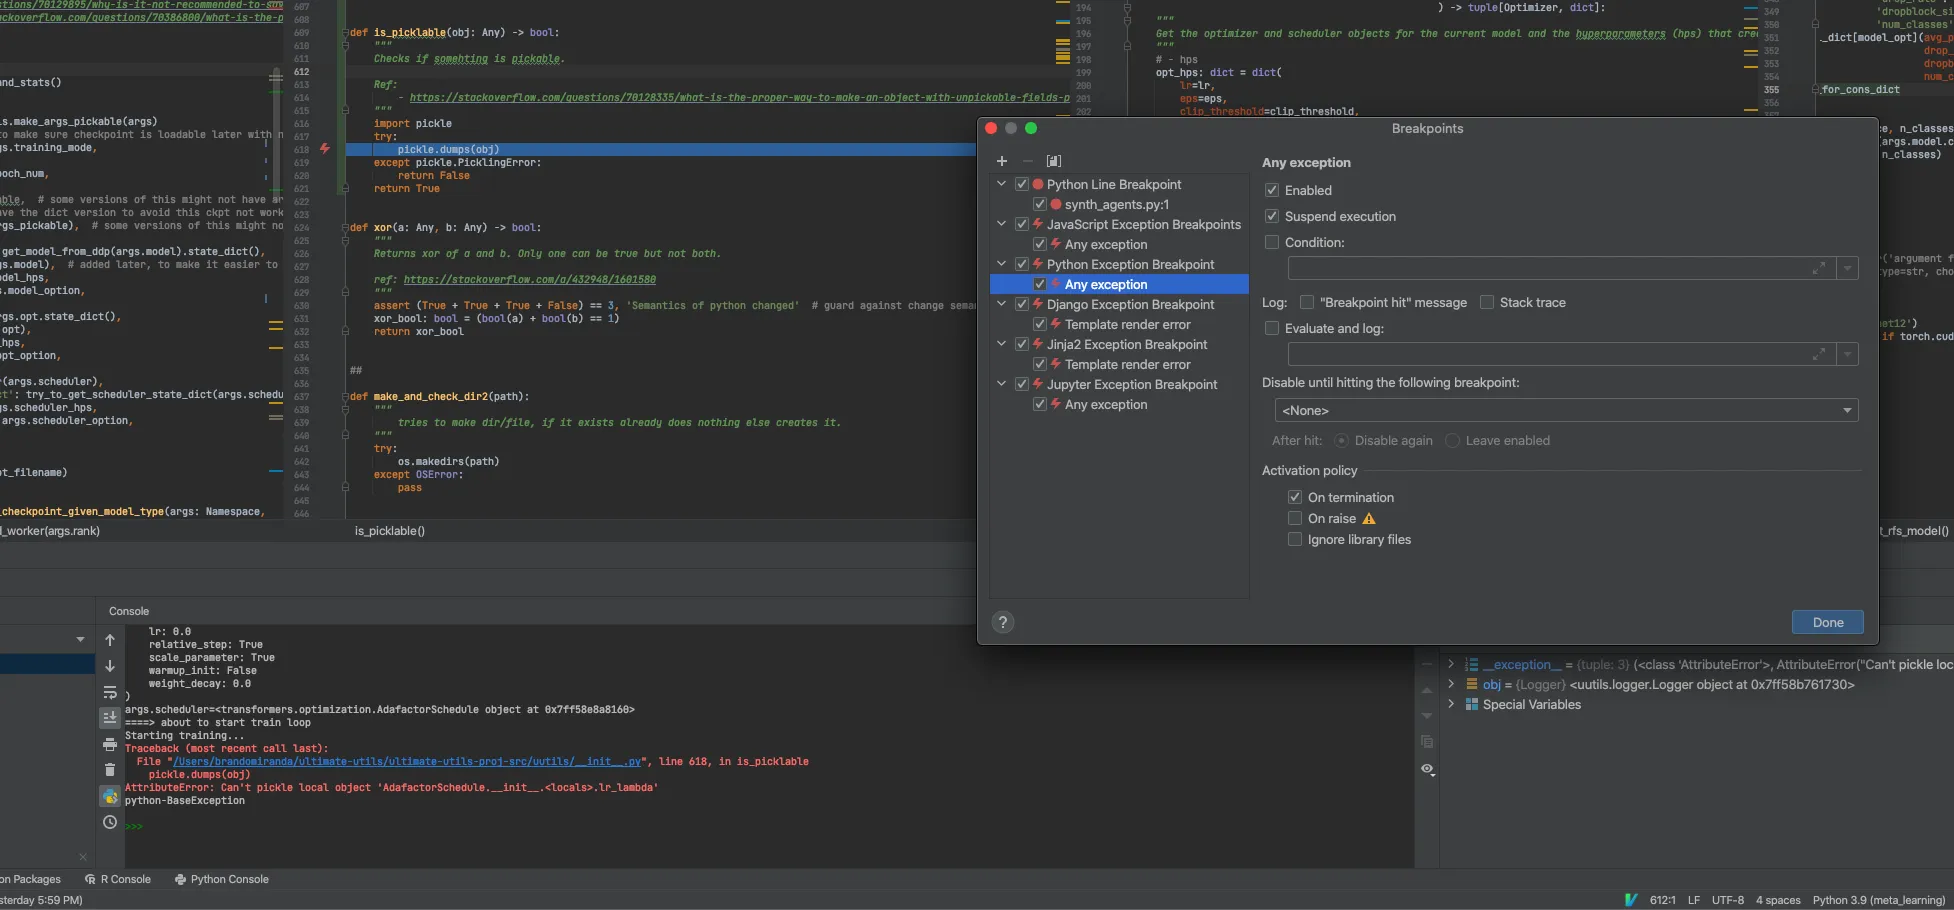The image size is (1954, 910).
Task: Click the console history clock icon
Action: 110,822
